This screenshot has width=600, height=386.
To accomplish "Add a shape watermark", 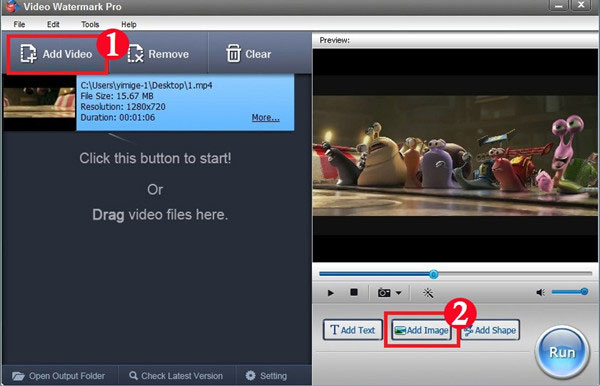I will click(x=490, y=330).
